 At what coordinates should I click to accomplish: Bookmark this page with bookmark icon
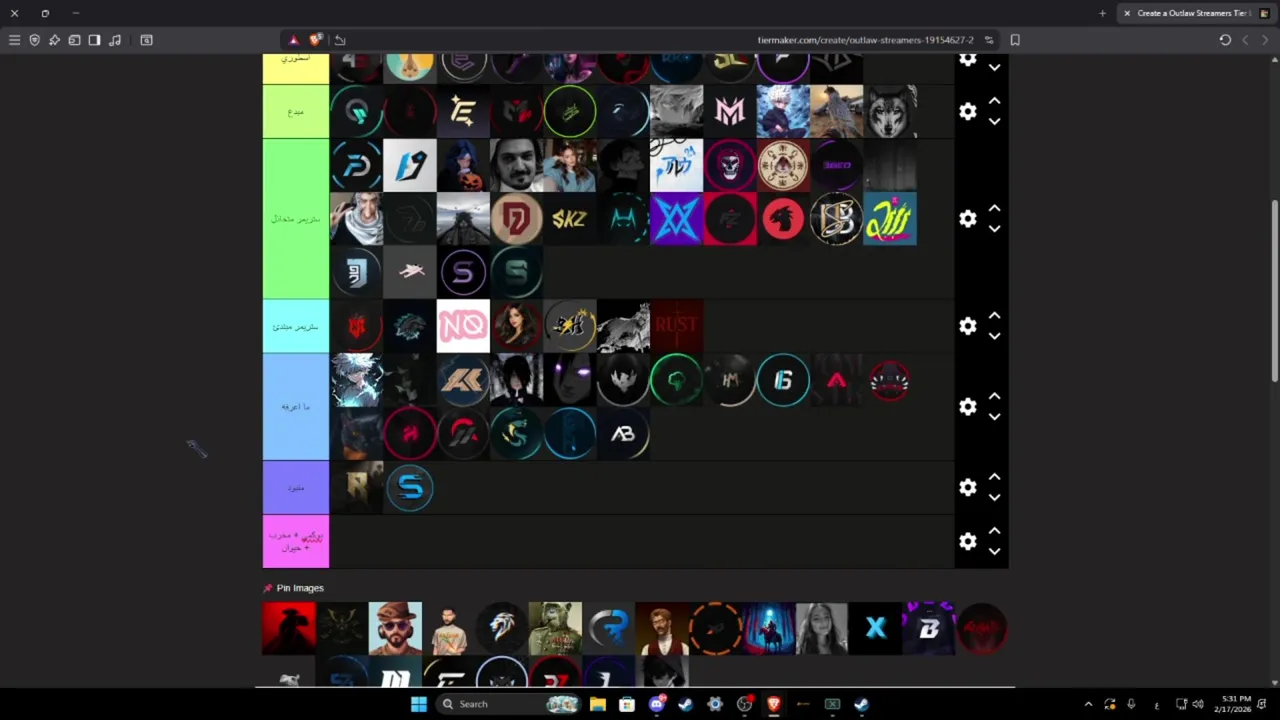[x=1015, y=40]
